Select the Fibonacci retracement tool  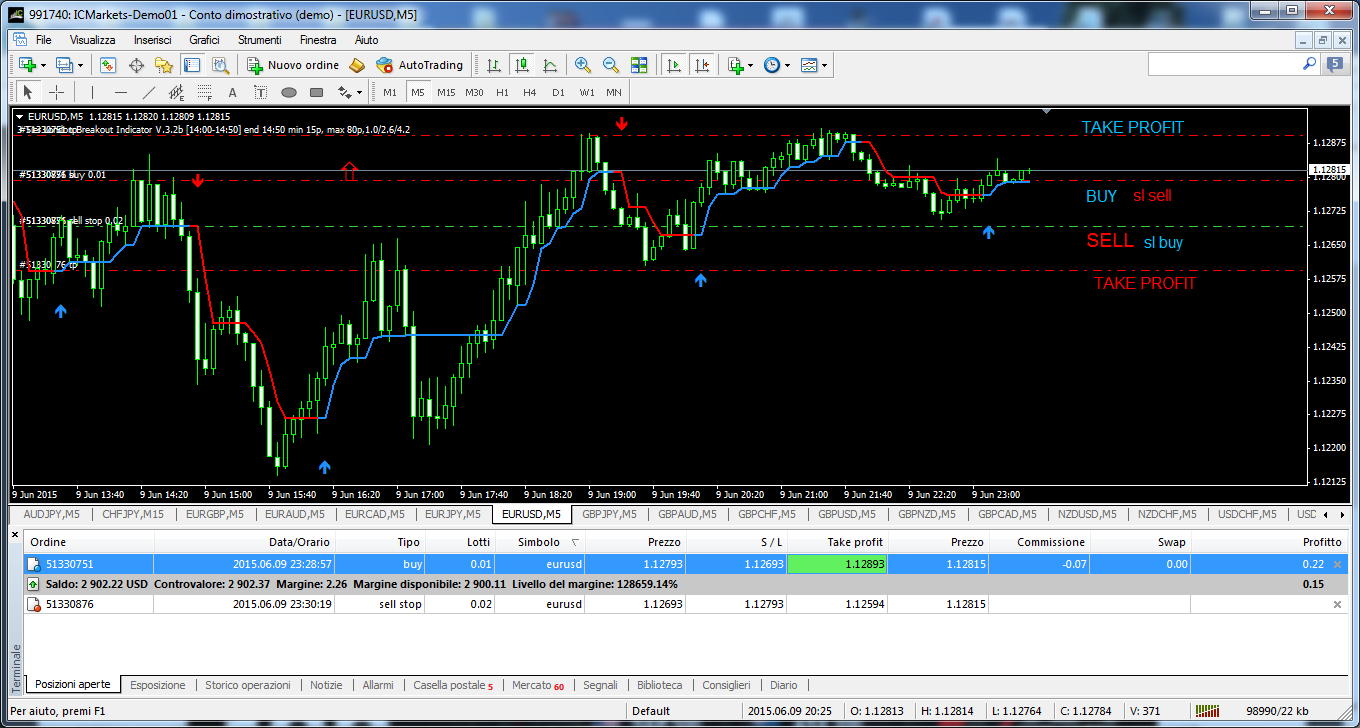(x=205, y=92)
